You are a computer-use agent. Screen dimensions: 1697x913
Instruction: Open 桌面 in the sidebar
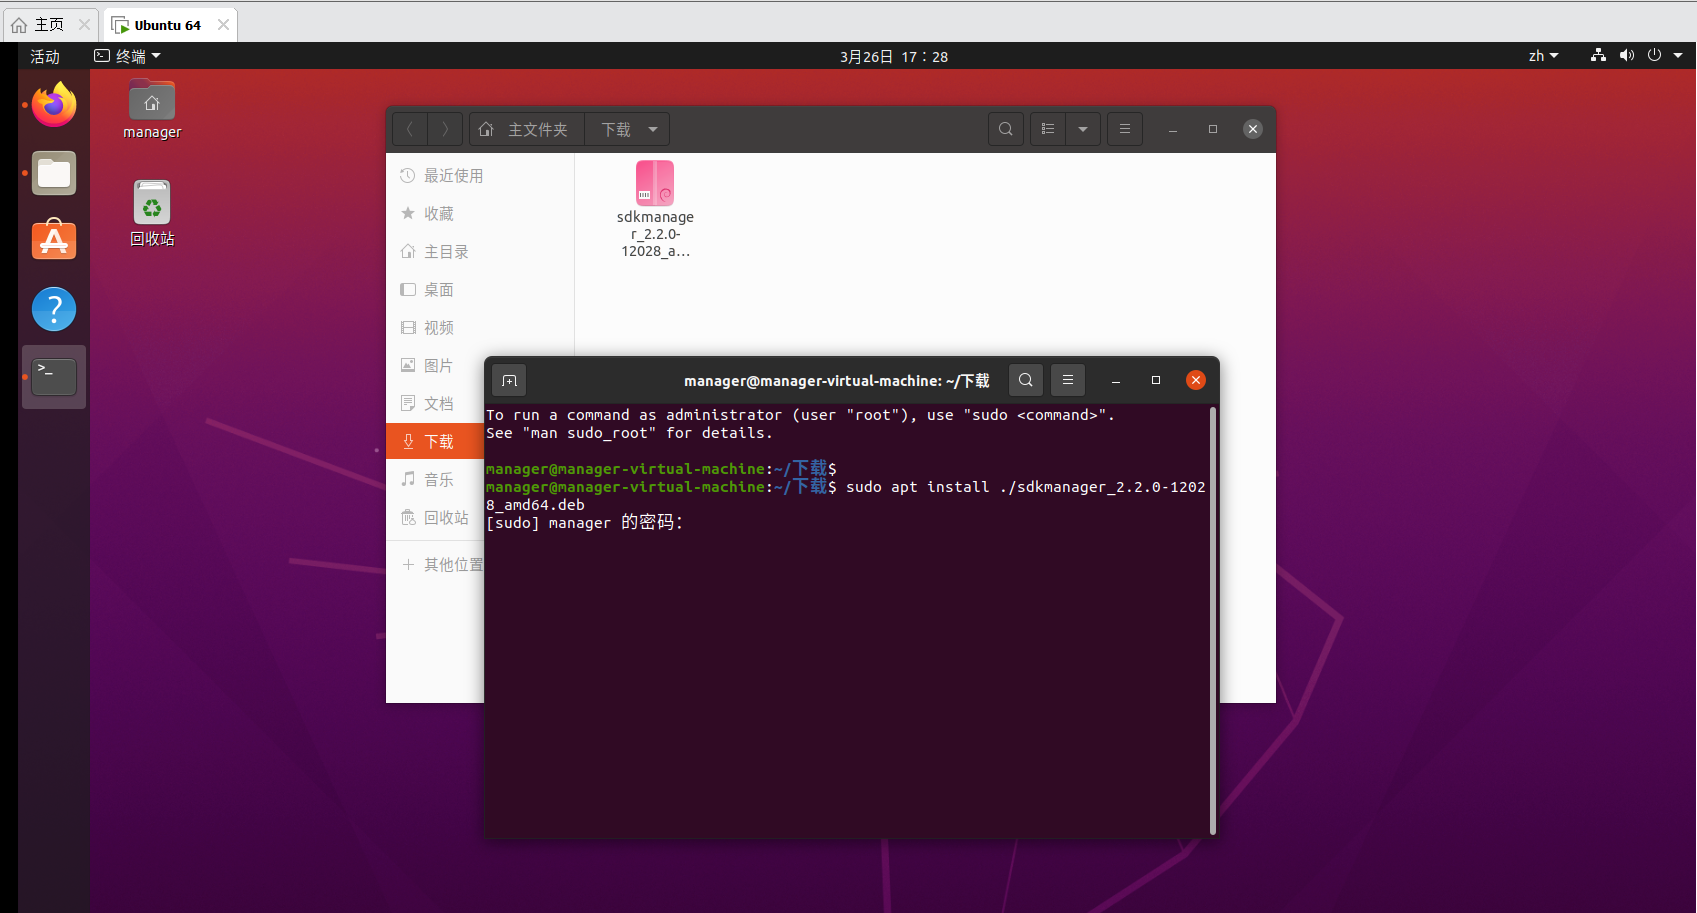tap(480, 290)
